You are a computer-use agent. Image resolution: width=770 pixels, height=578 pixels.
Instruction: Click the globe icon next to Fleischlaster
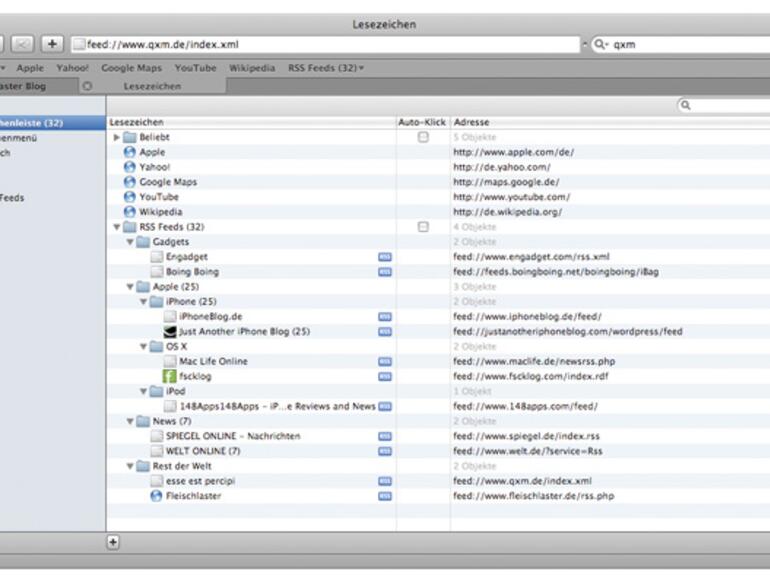[x=156, y=496]
